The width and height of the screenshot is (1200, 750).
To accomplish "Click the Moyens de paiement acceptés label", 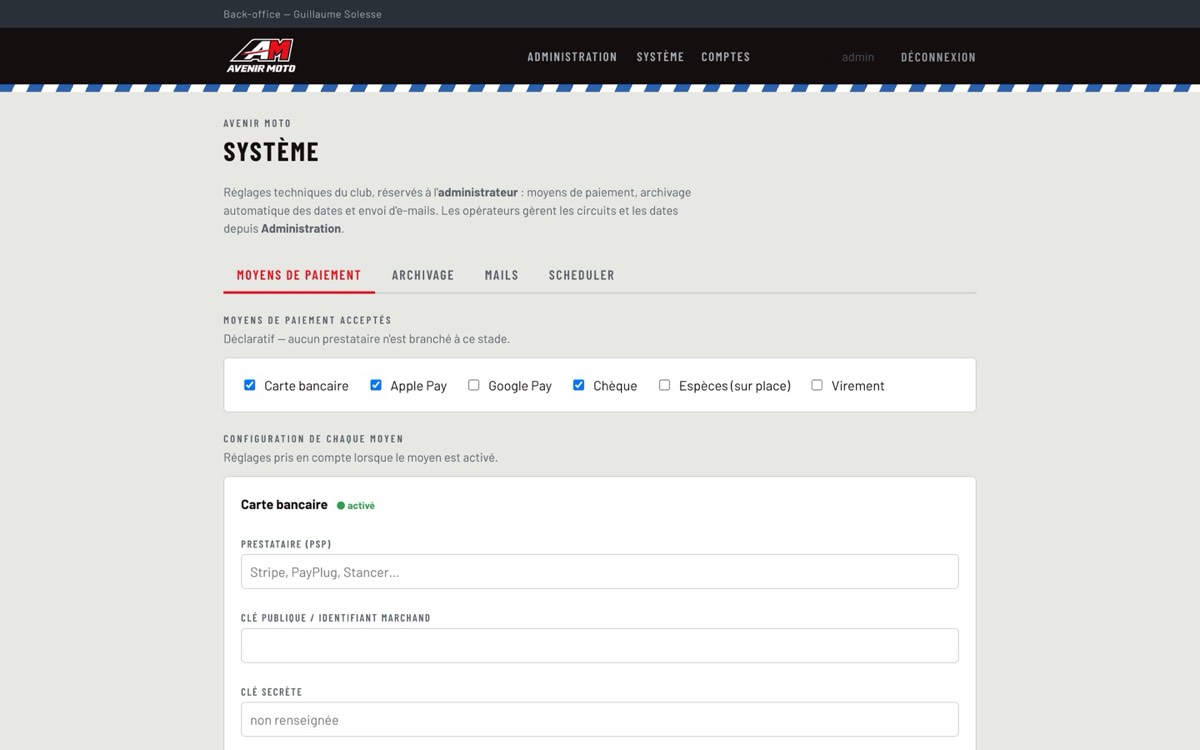I will pyautogui.click(x=308, y=320).
